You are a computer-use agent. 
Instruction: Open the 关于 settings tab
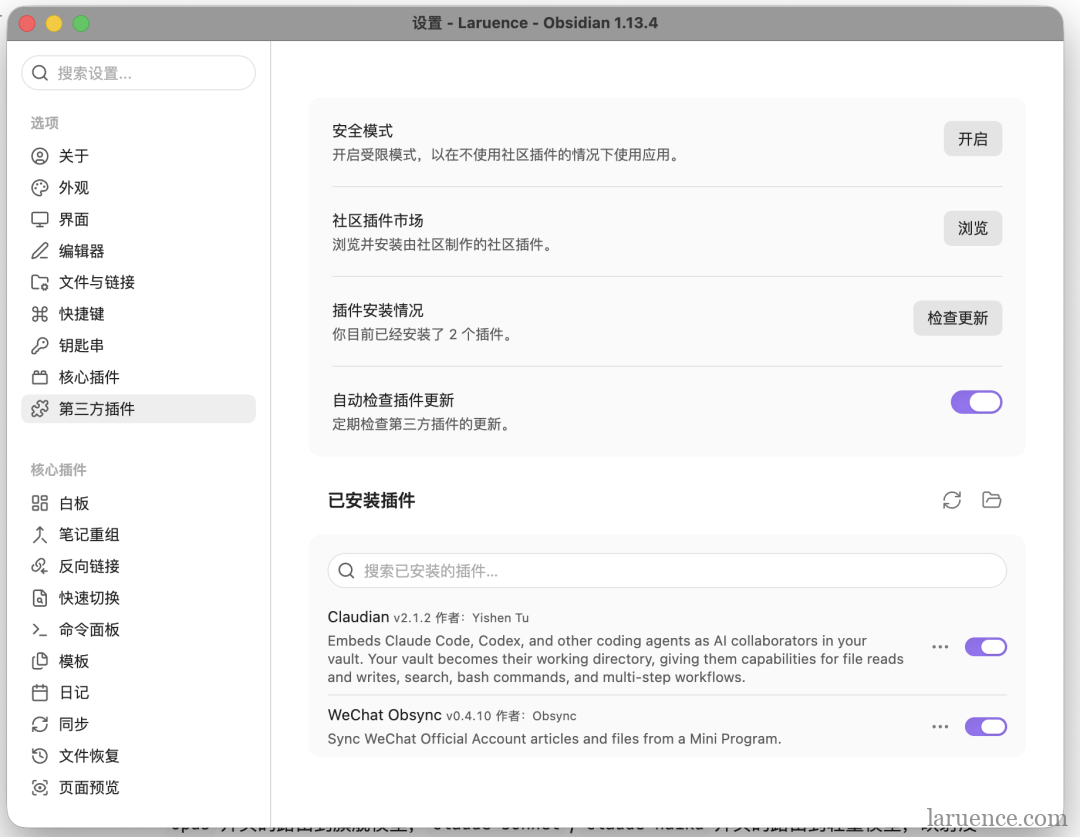138,156
